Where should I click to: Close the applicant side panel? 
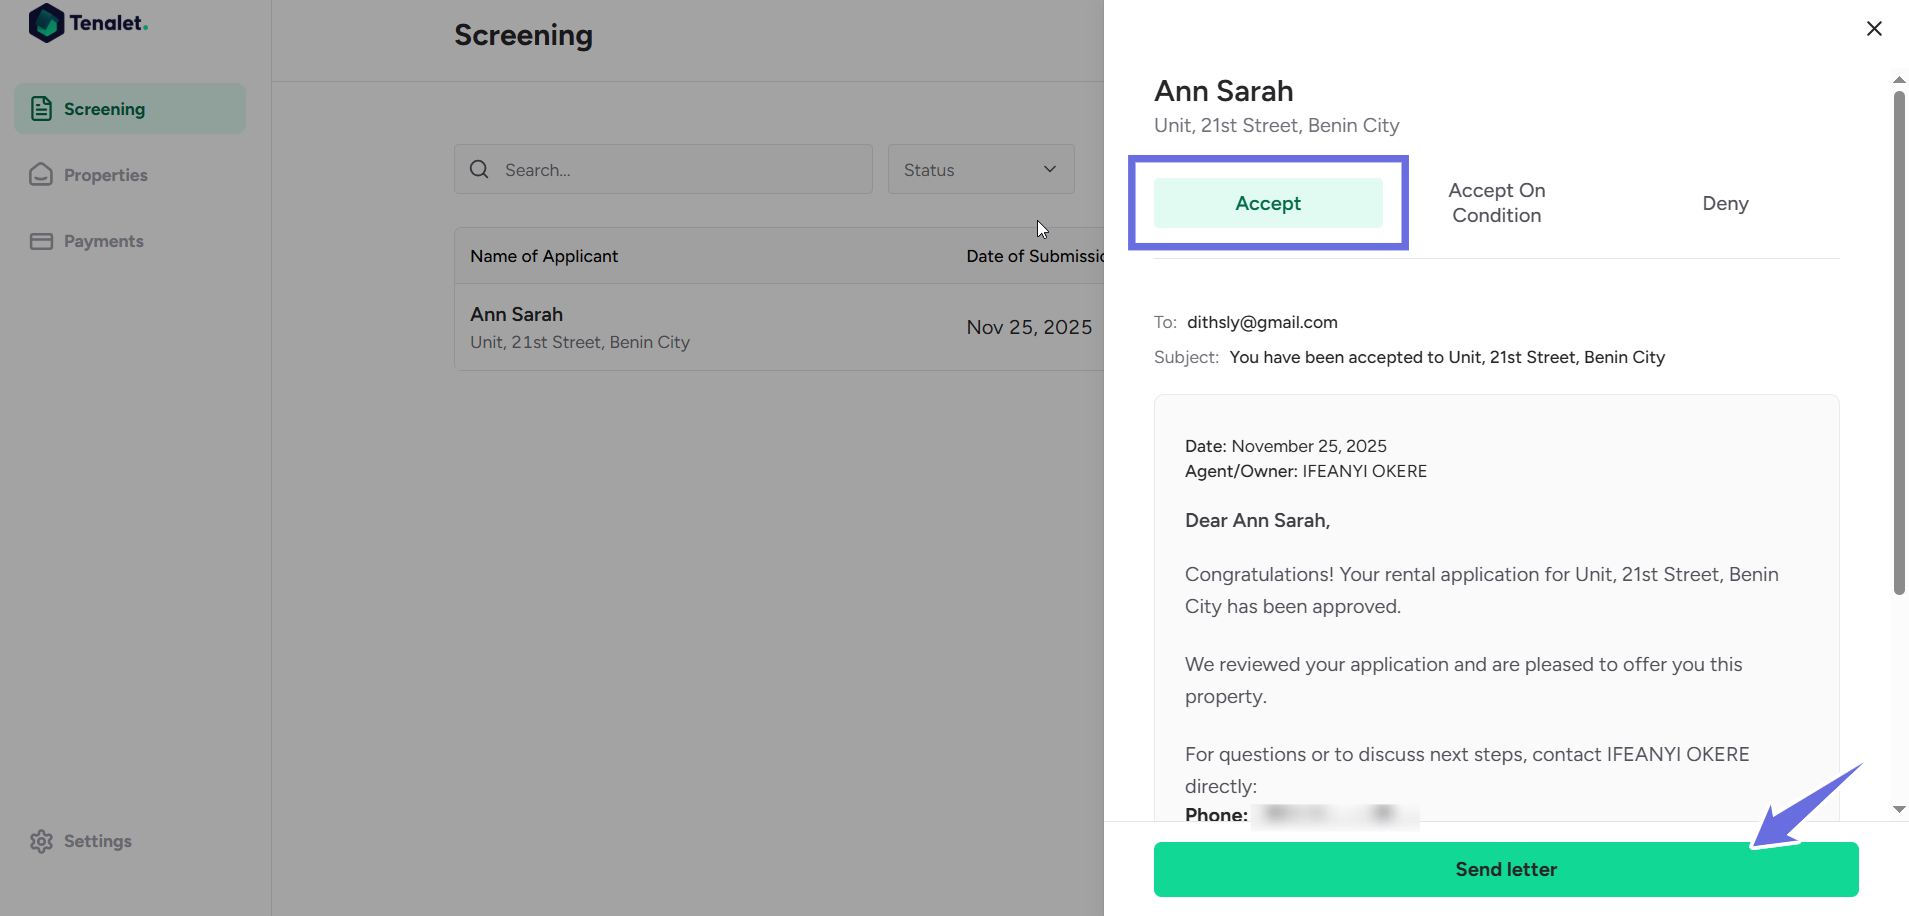pos(1874,29)
